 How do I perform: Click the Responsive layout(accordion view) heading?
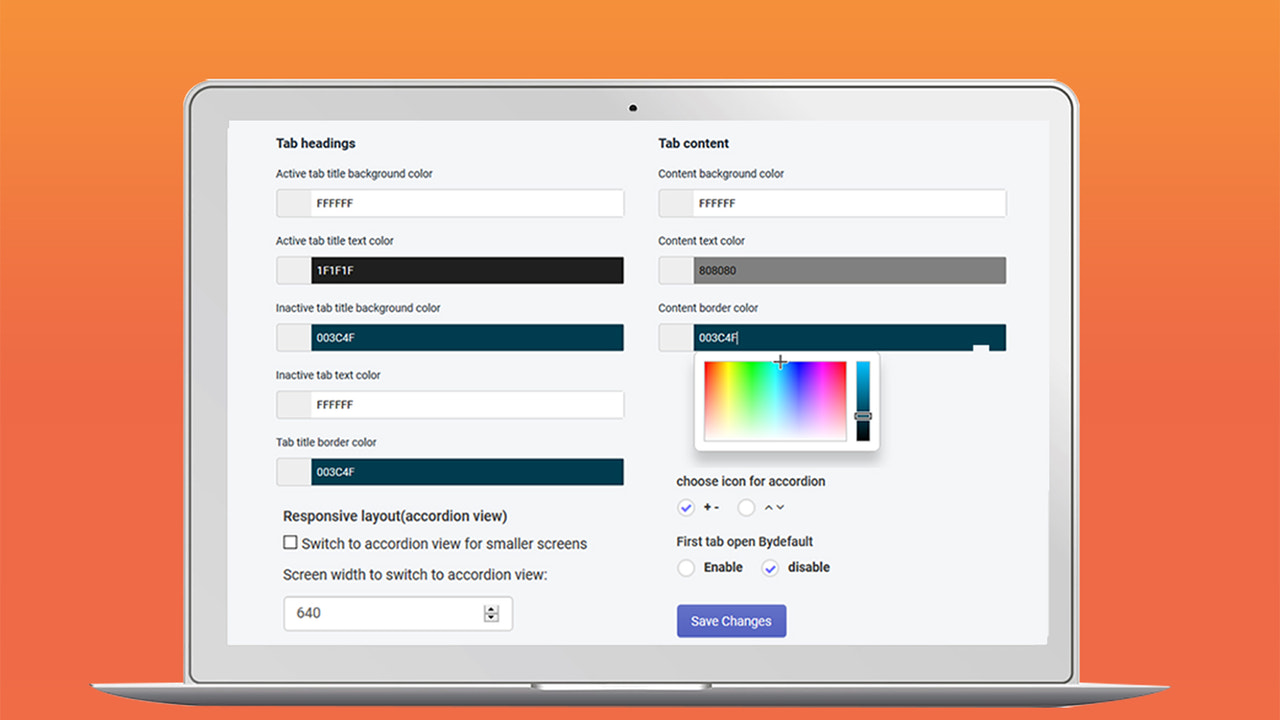395,516
